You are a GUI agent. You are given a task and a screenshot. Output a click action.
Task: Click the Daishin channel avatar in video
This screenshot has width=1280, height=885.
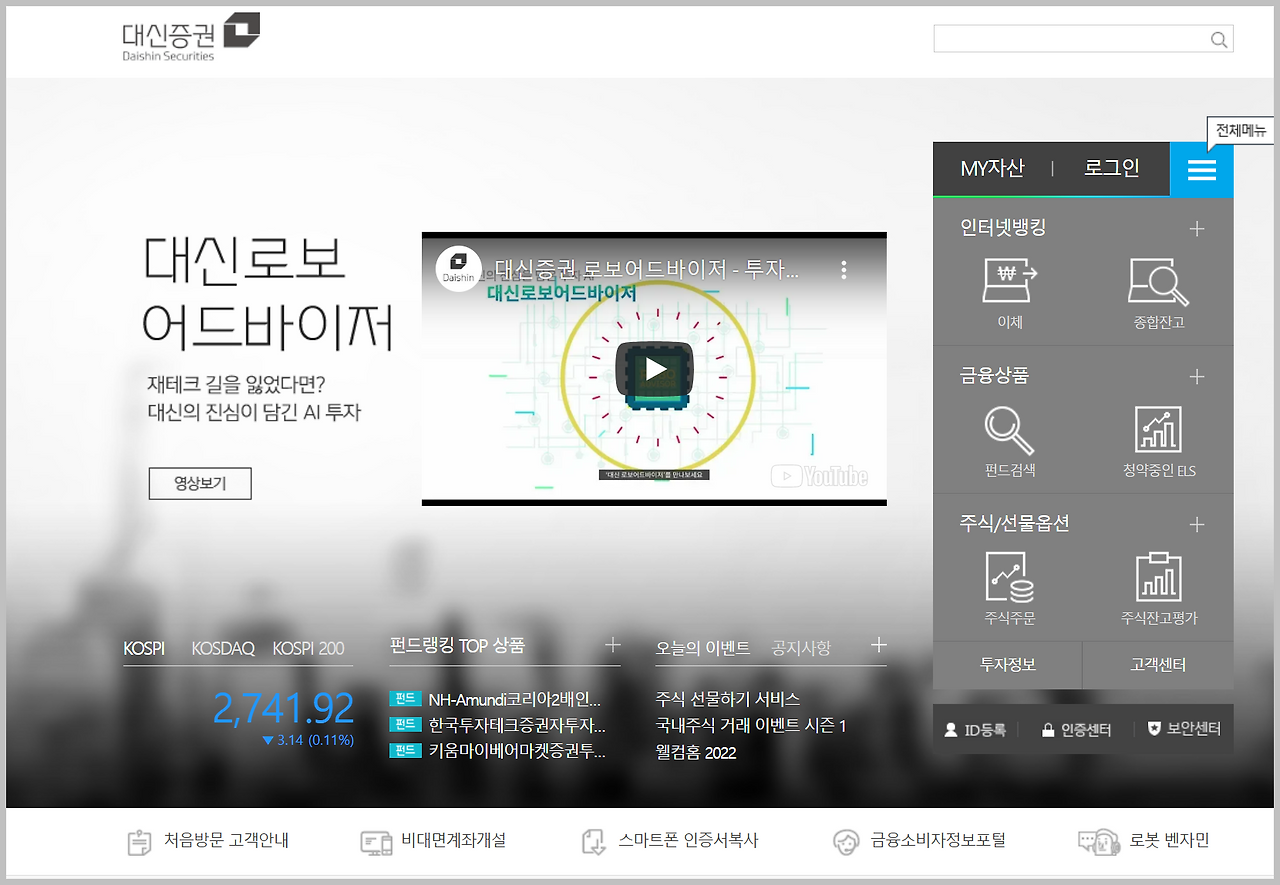pos(458,269)
